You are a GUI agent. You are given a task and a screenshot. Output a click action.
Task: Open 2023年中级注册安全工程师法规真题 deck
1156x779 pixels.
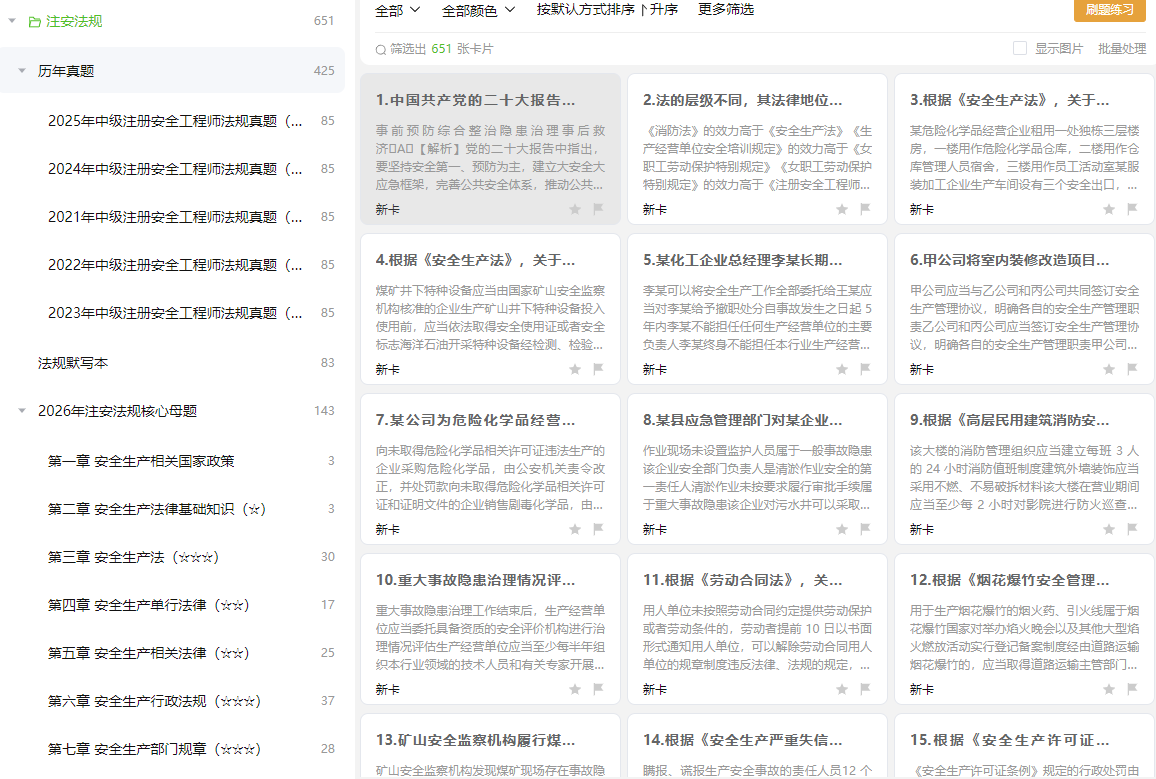[175, 312]
